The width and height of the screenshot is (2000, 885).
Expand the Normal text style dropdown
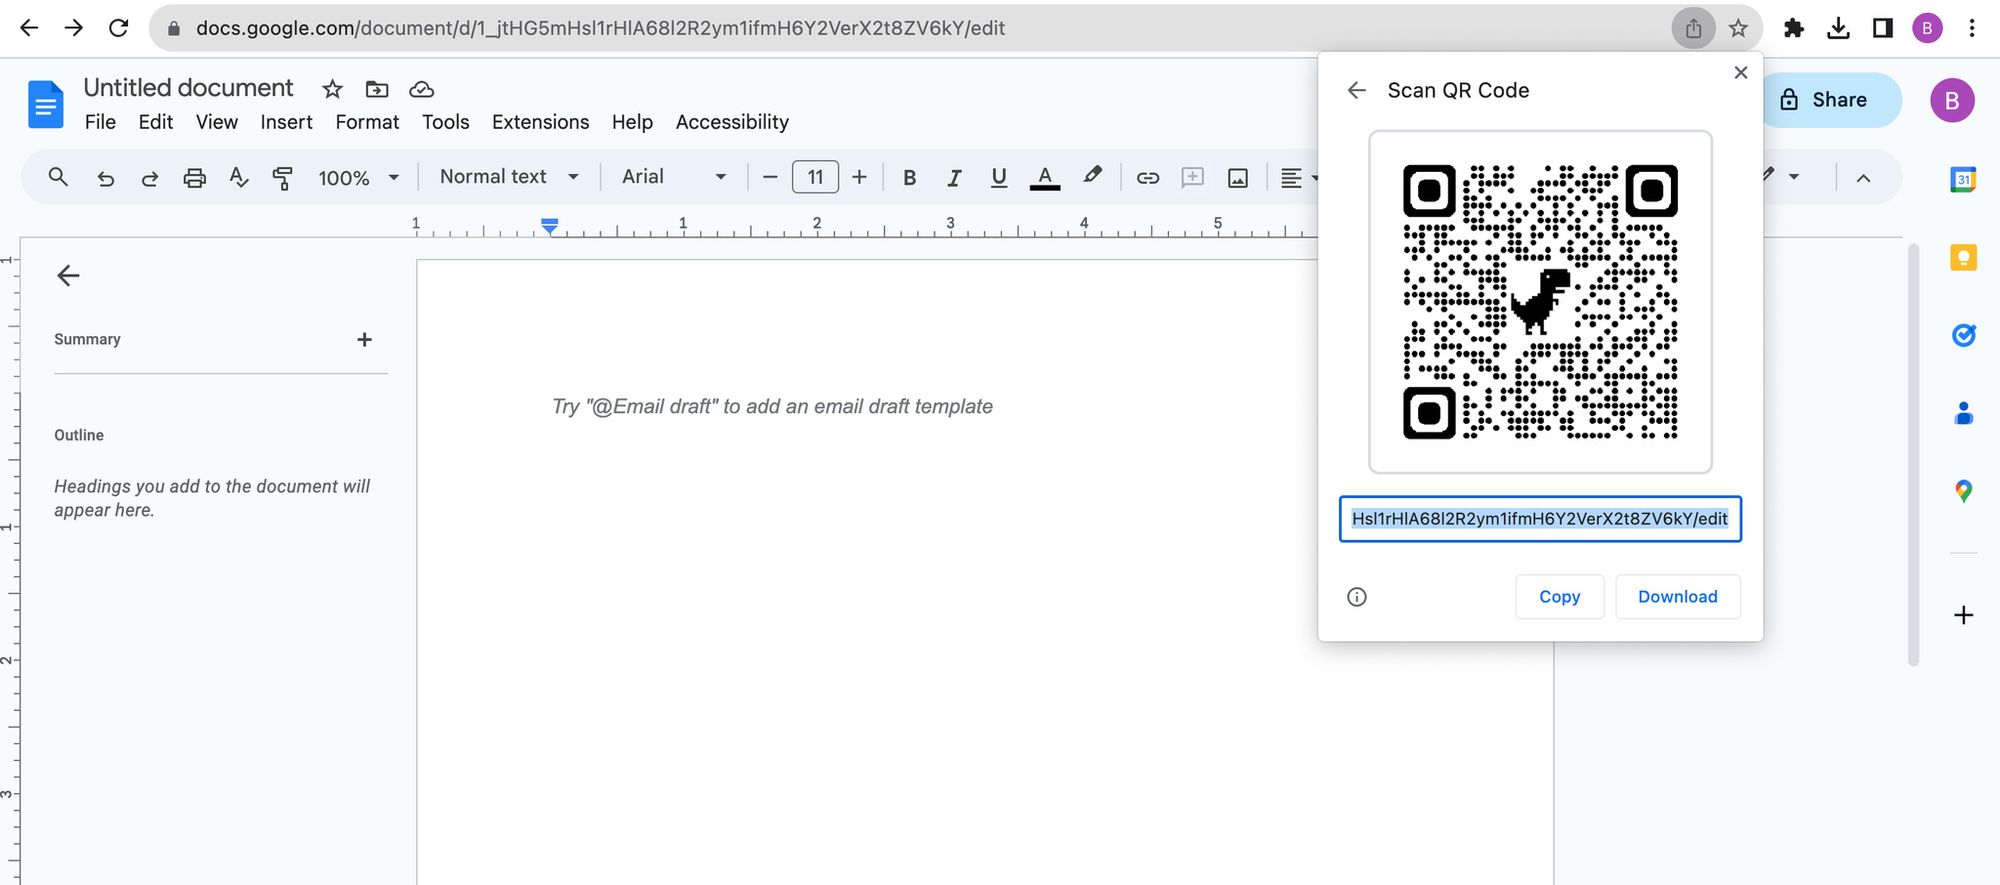[509, 177]
